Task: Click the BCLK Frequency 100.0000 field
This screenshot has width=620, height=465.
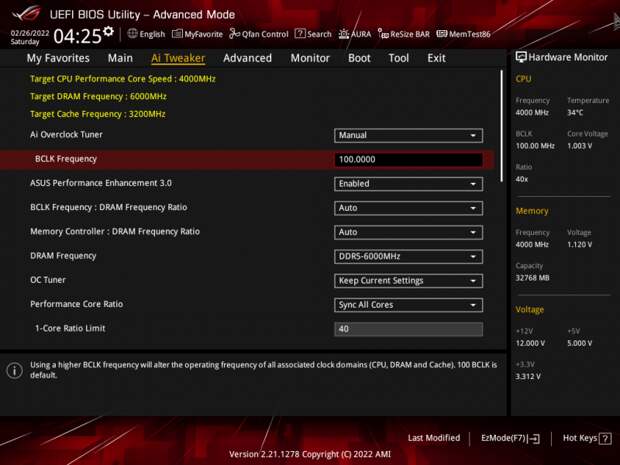Action: coord(408,160)
